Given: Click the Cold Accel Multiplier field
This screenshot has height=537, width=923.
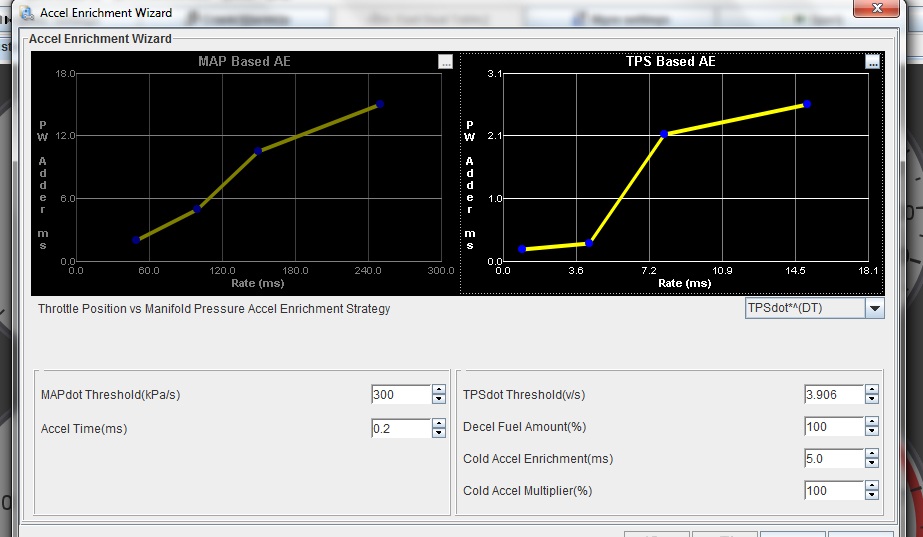Looking at the screenshot, I should (834, 490).
